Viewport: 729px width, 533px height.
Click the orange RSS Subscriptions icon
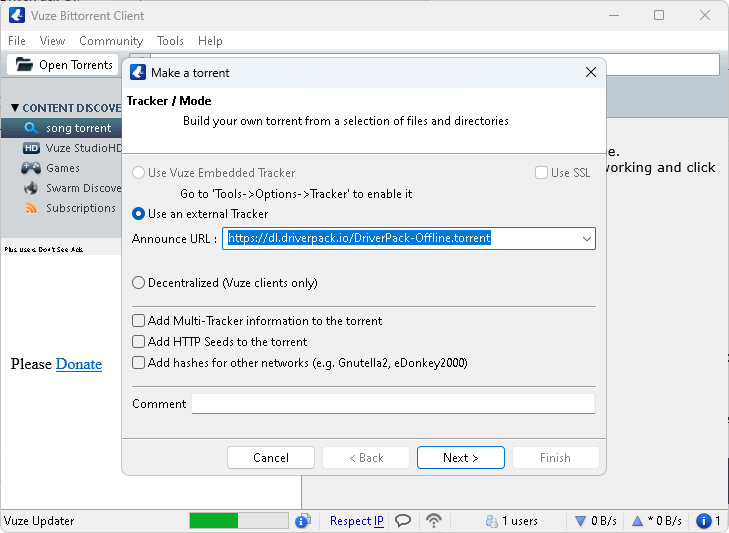point(31,208)
